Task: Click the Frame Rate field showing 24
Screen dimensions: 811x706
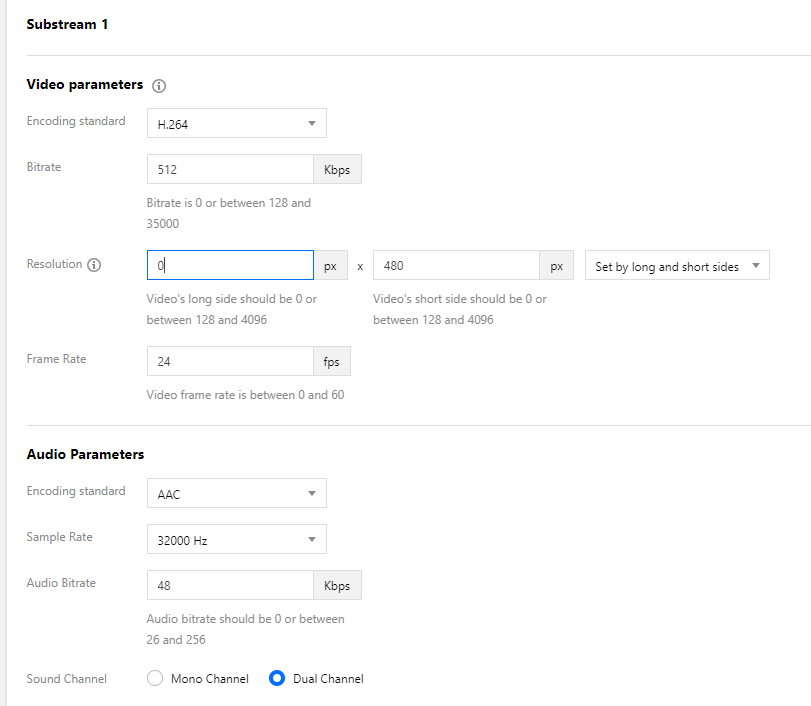Action: pos(230,361)
